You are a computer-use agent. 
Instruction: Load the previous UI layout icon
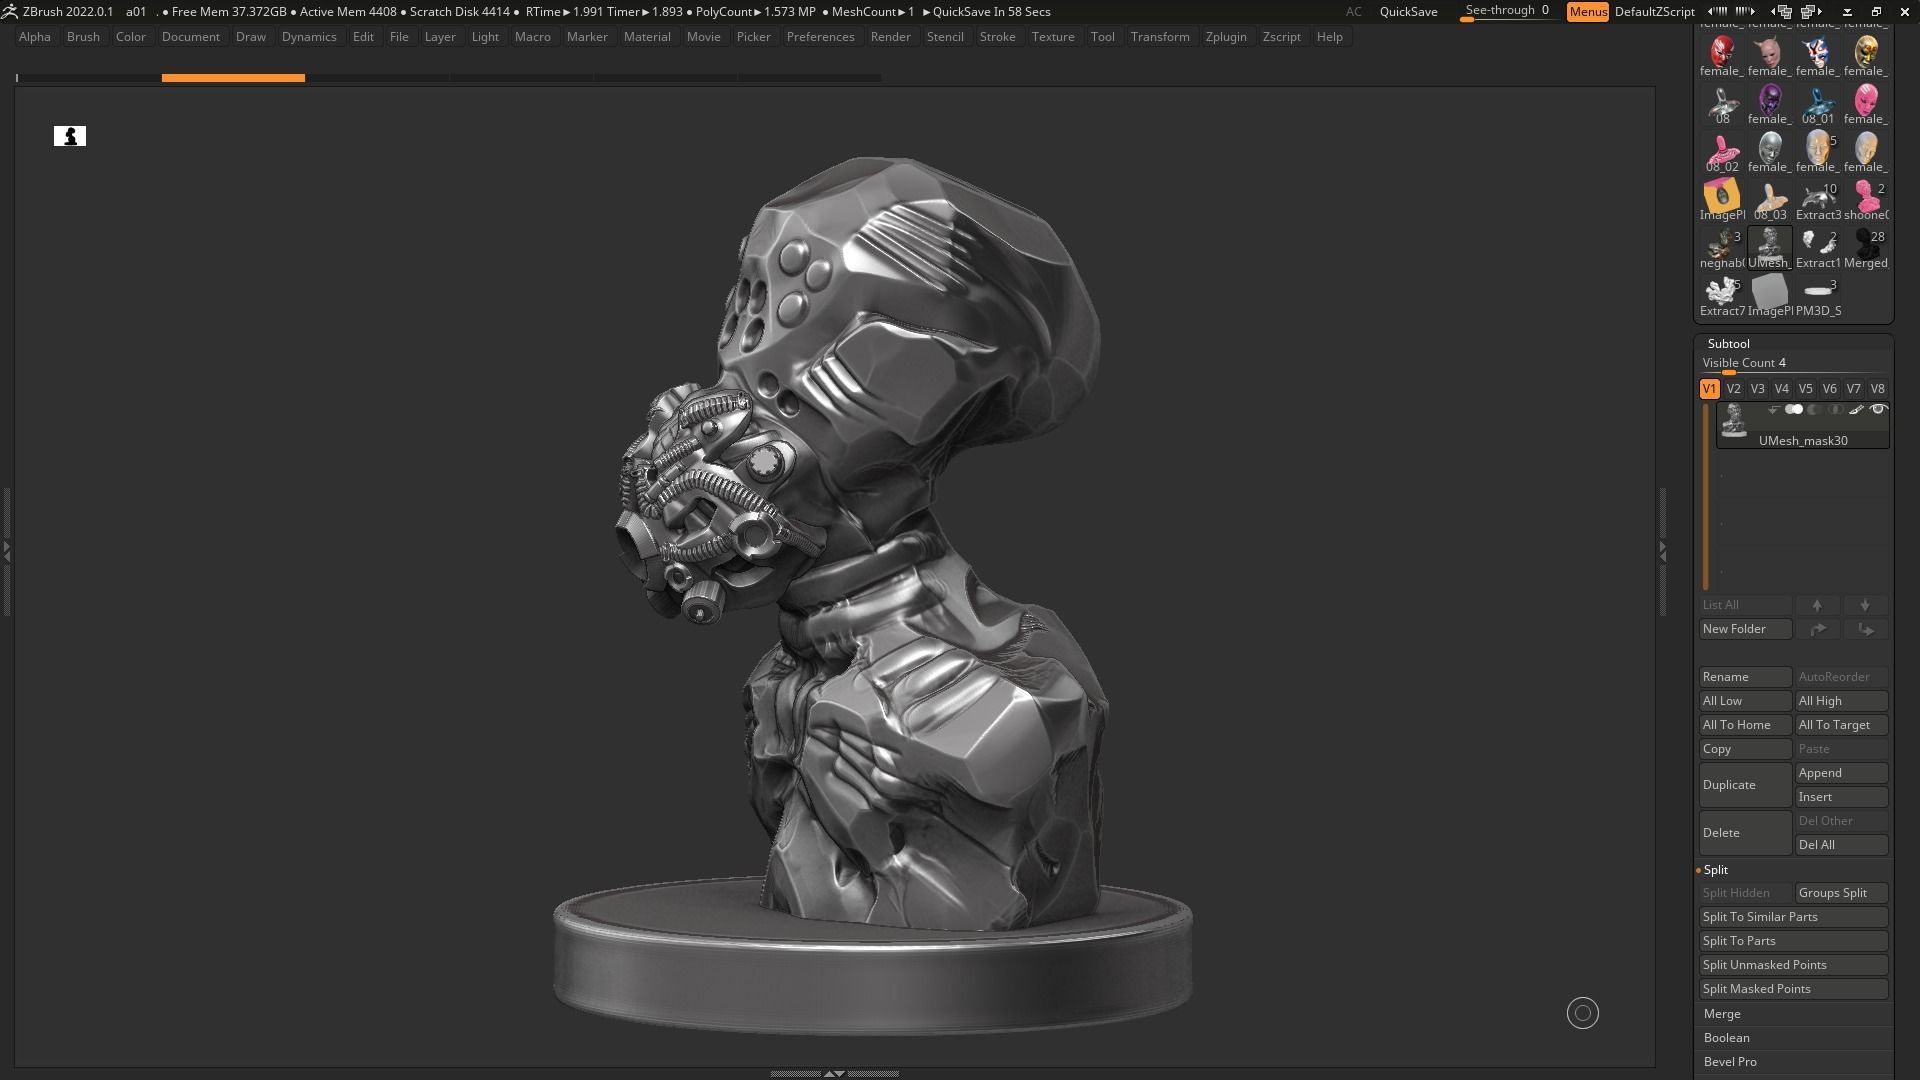coord(1782,12)
